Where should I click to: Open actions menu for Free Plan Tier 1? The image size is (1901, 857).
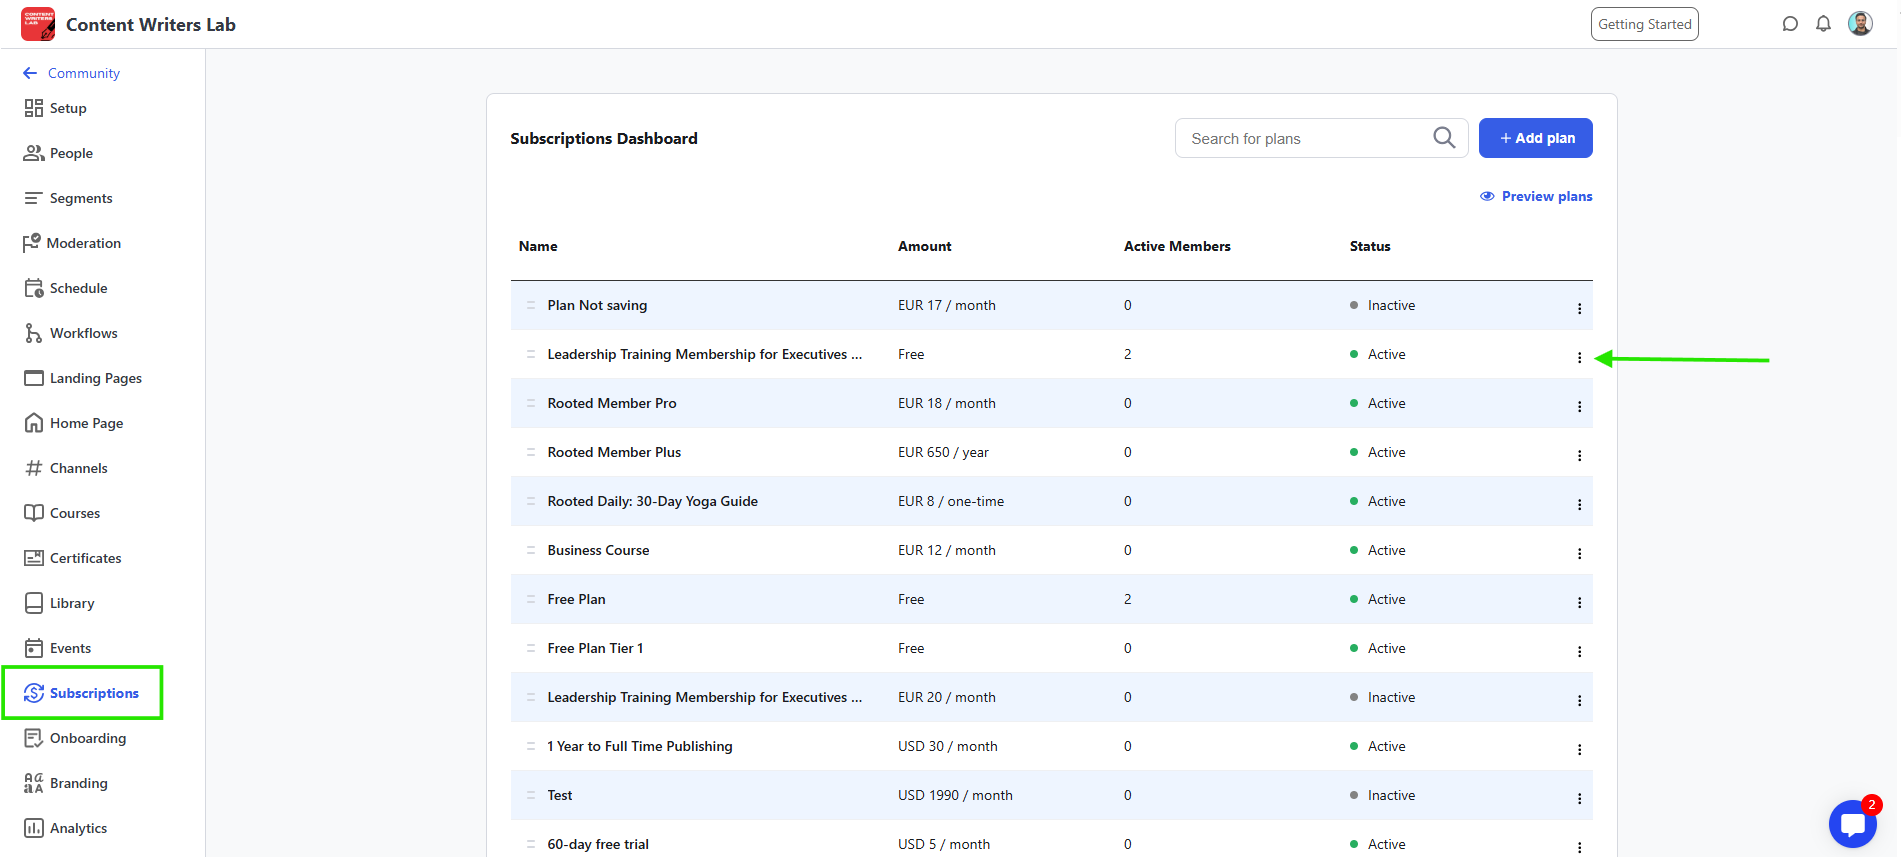[1579, 651]
